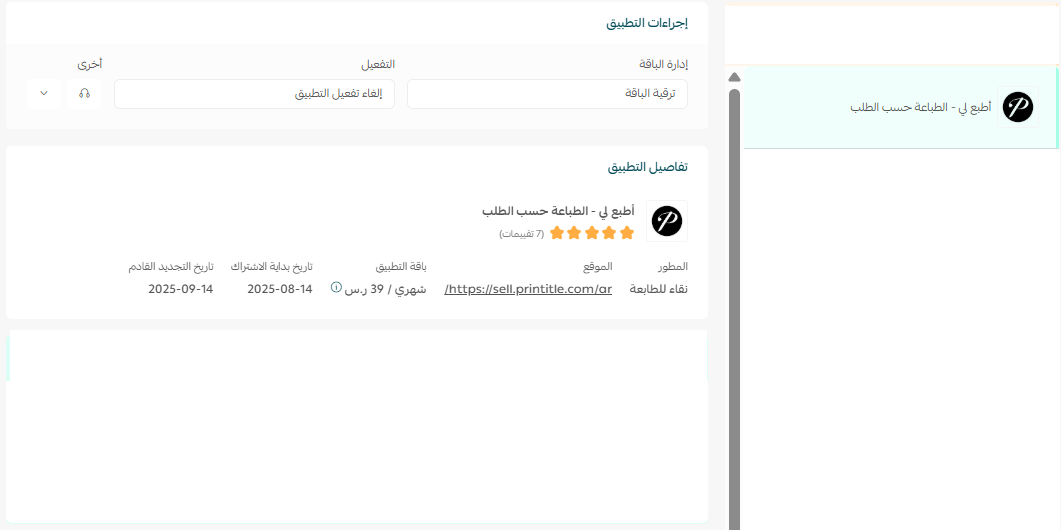This screenshot has height=532, width=1061.
Task: Click the تاريخ التجديد القادم label
Action: [171, 267]
